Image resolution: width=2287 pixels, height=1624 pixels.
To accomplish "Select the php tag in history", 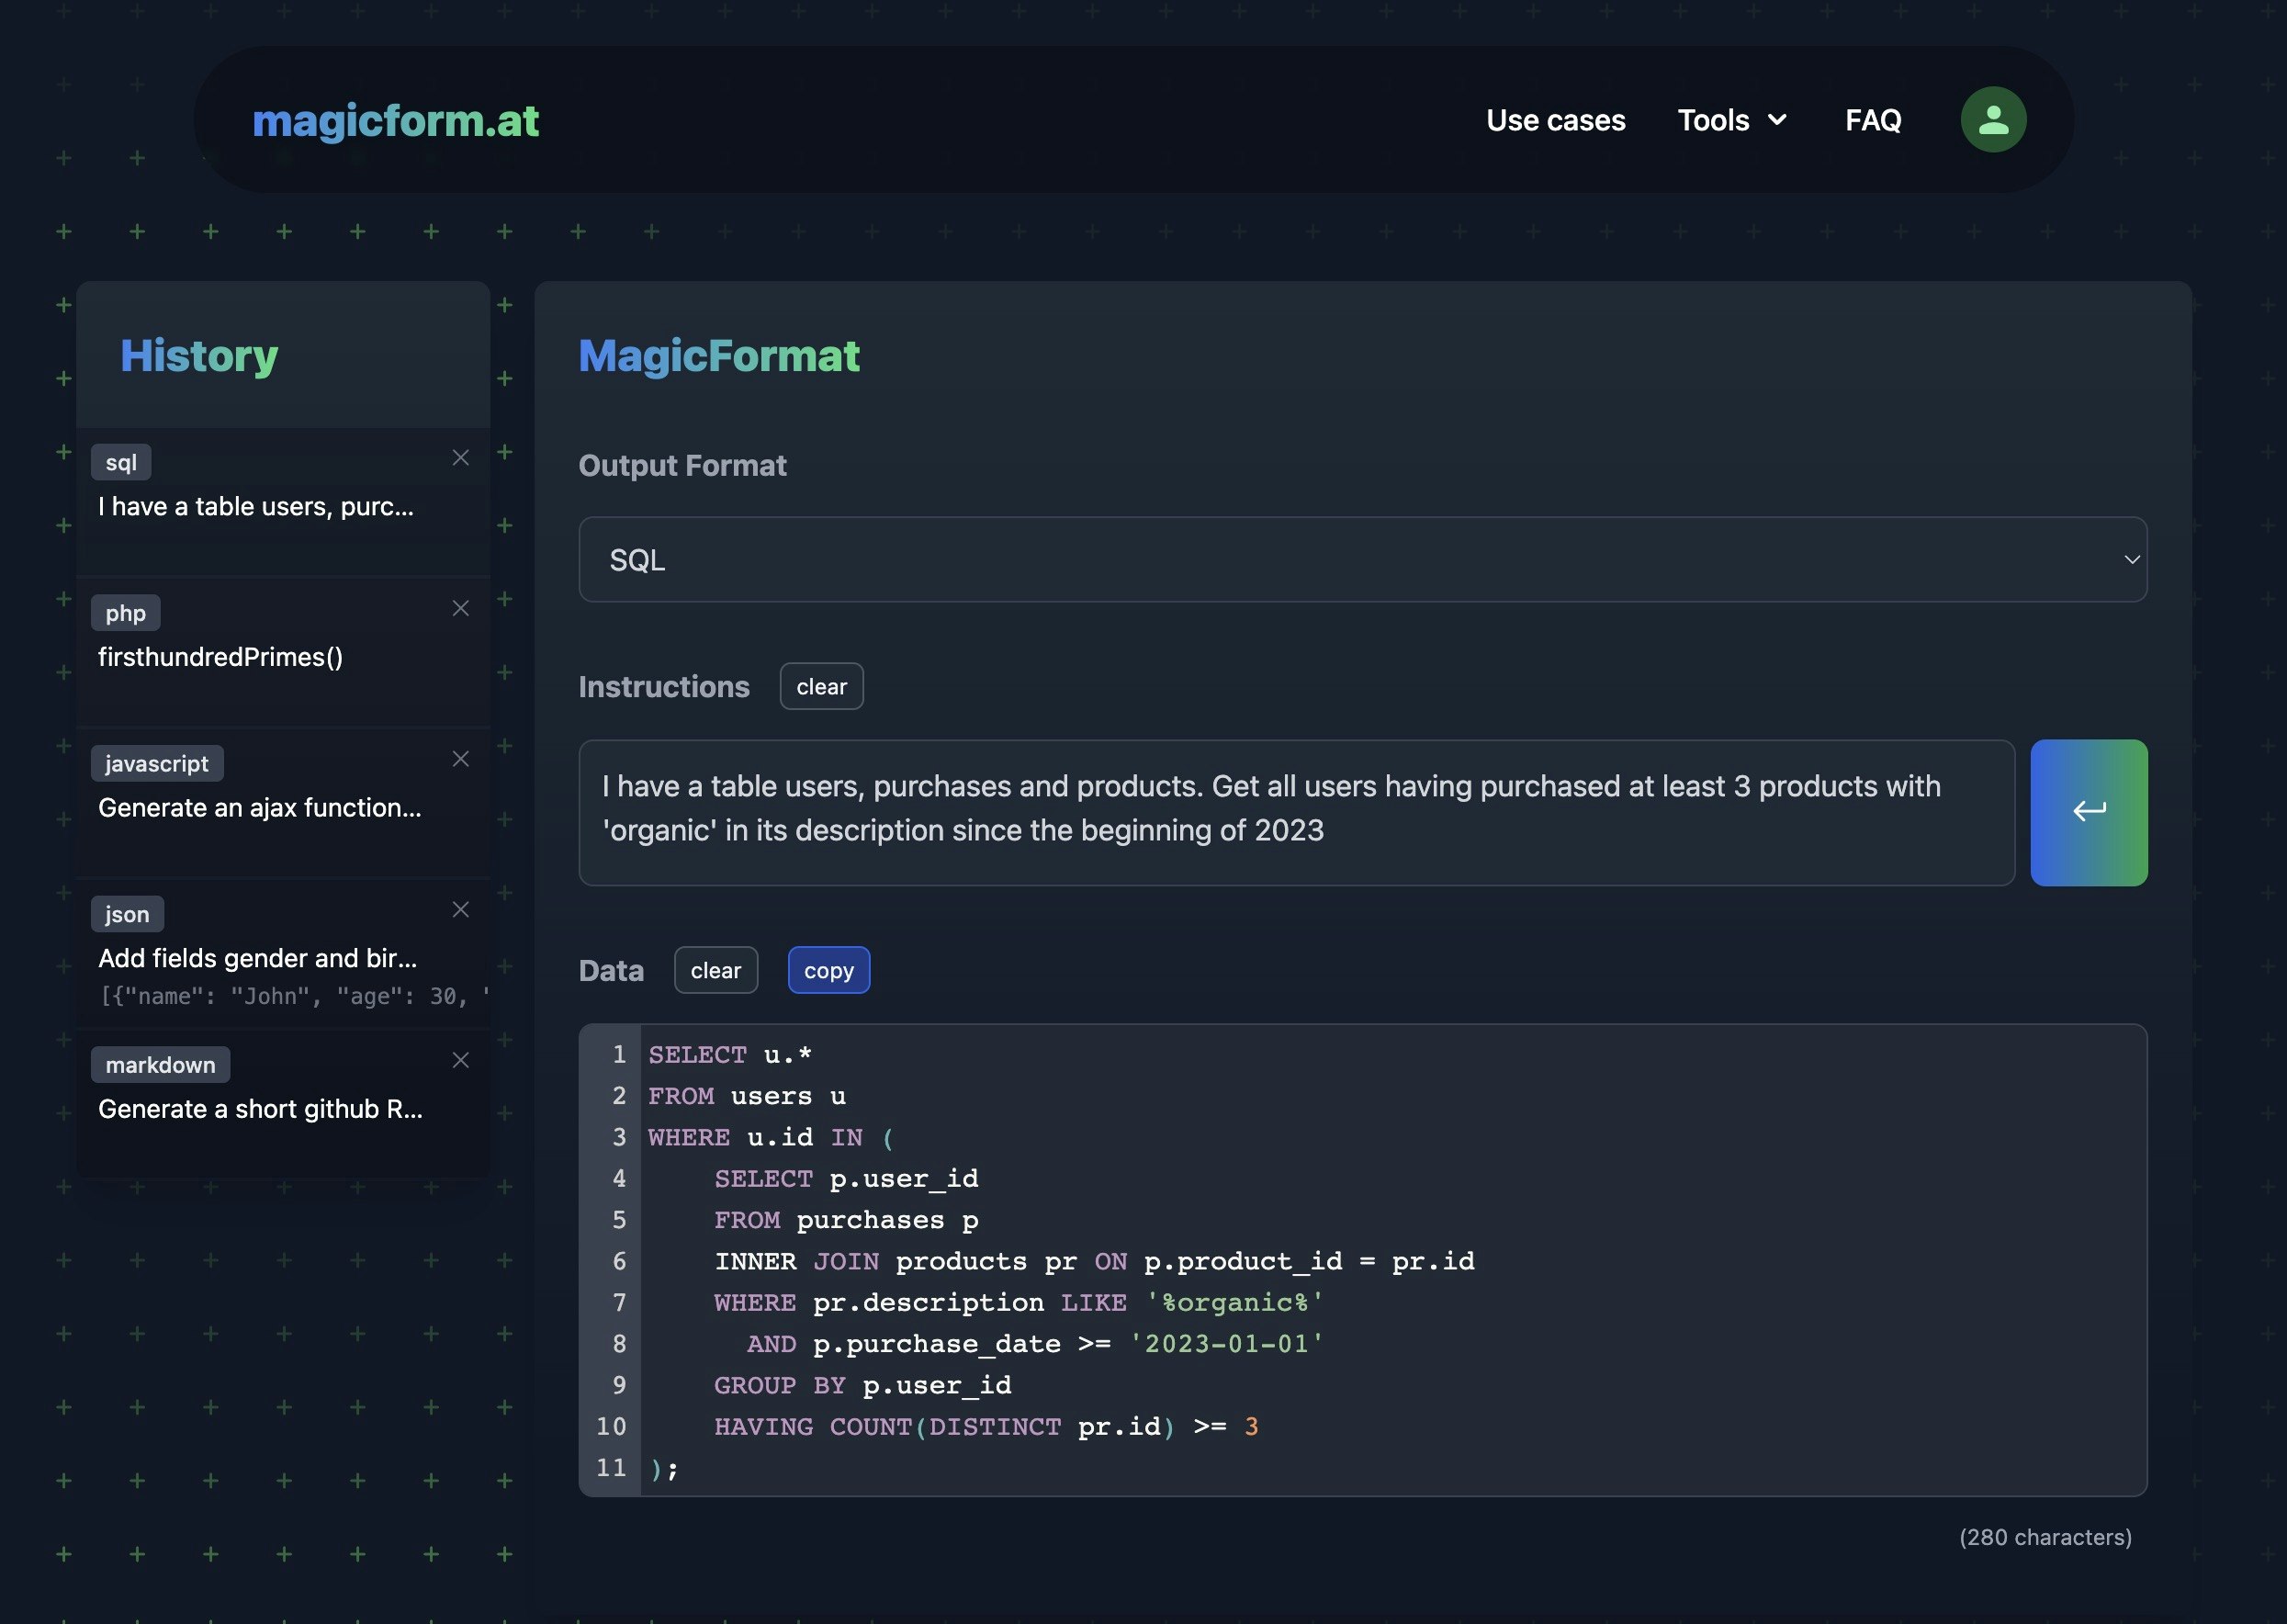I will coord(126,613).
